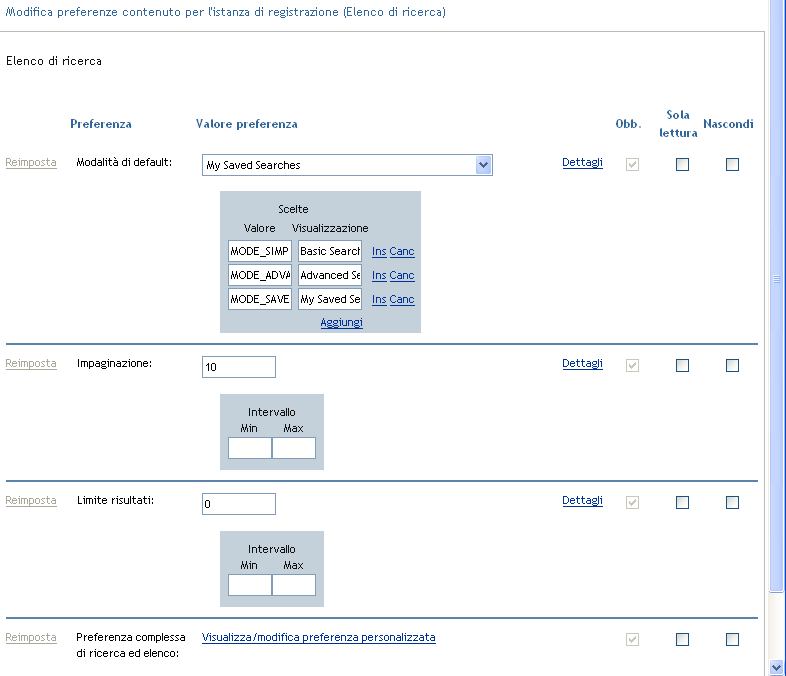Open the Modalità di default dropdown
786x676 pixels.
pyautogui.click(x=483, y=165)
